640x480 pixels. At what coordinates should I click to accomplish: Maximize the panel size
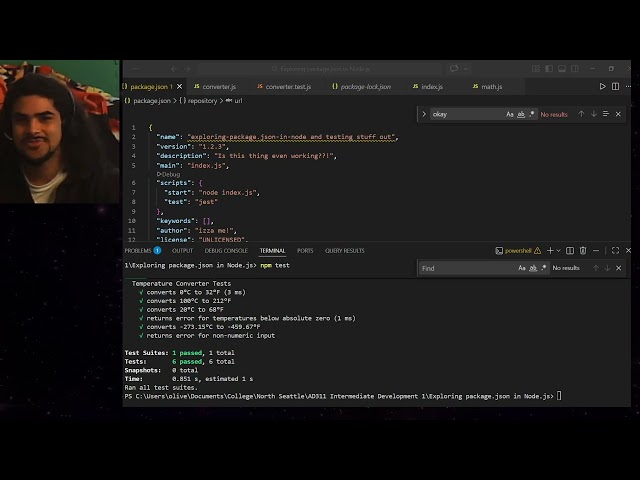click(x=616, y=251)
